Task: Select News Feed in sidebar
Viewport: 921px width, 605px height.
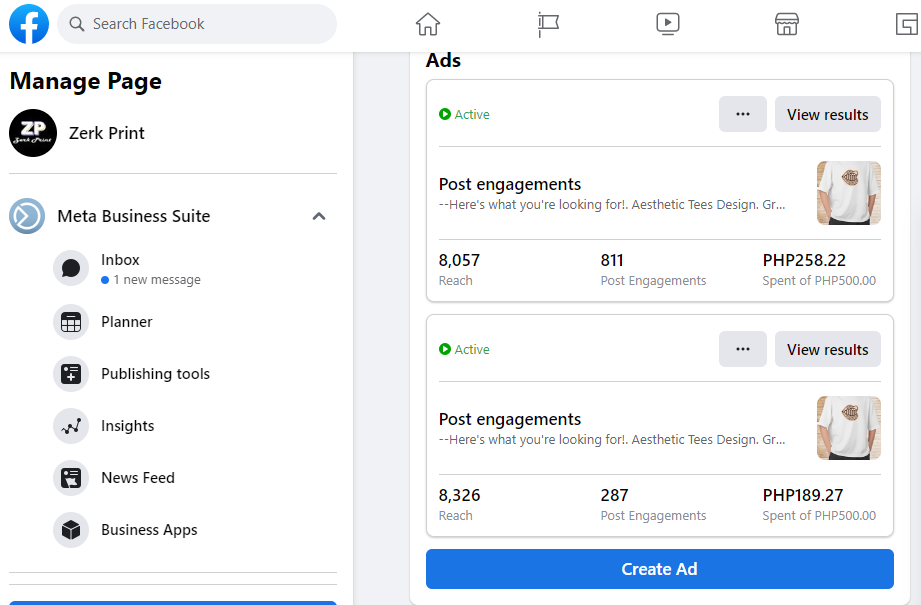Action: click(x=138, y=478)
